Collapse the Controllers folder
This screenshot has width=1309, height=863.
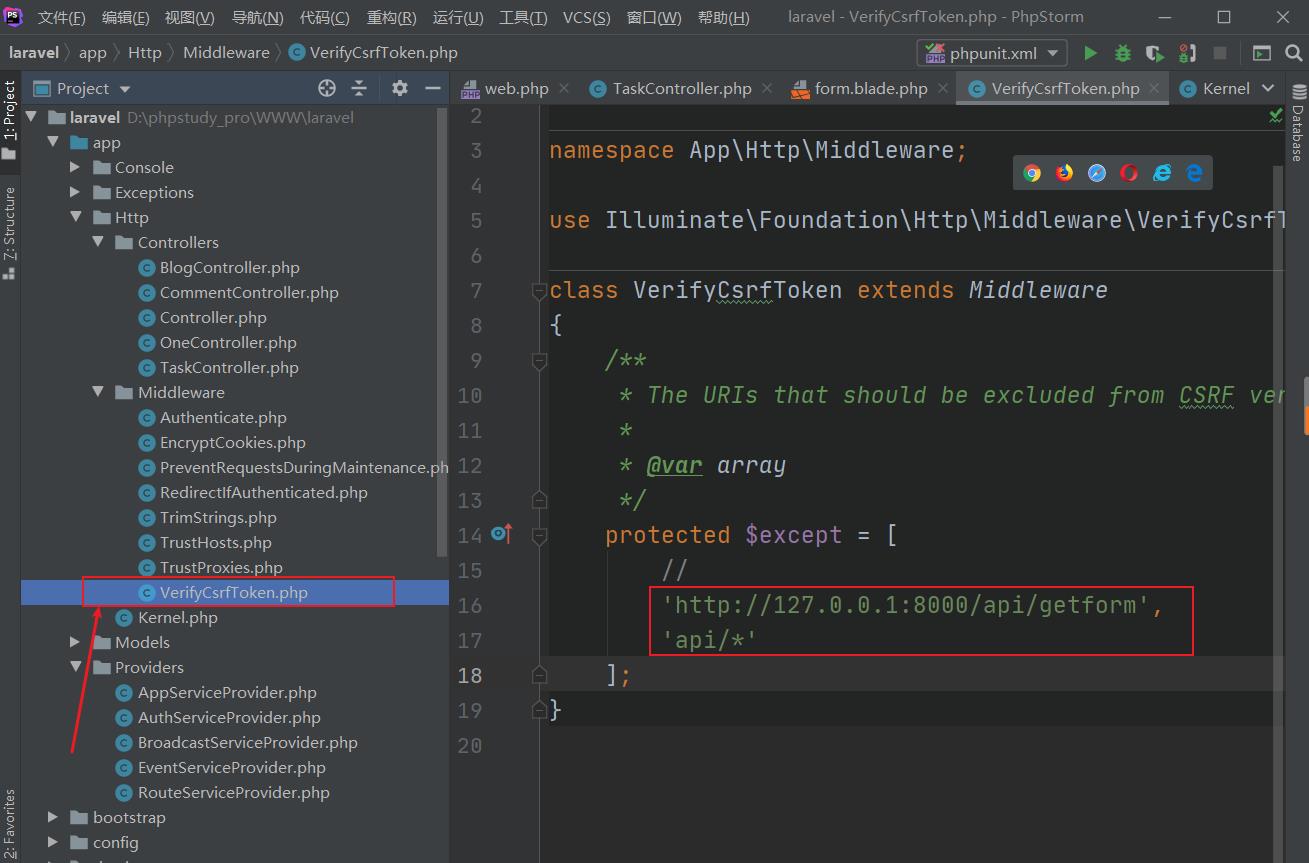(x=98, y=242)
